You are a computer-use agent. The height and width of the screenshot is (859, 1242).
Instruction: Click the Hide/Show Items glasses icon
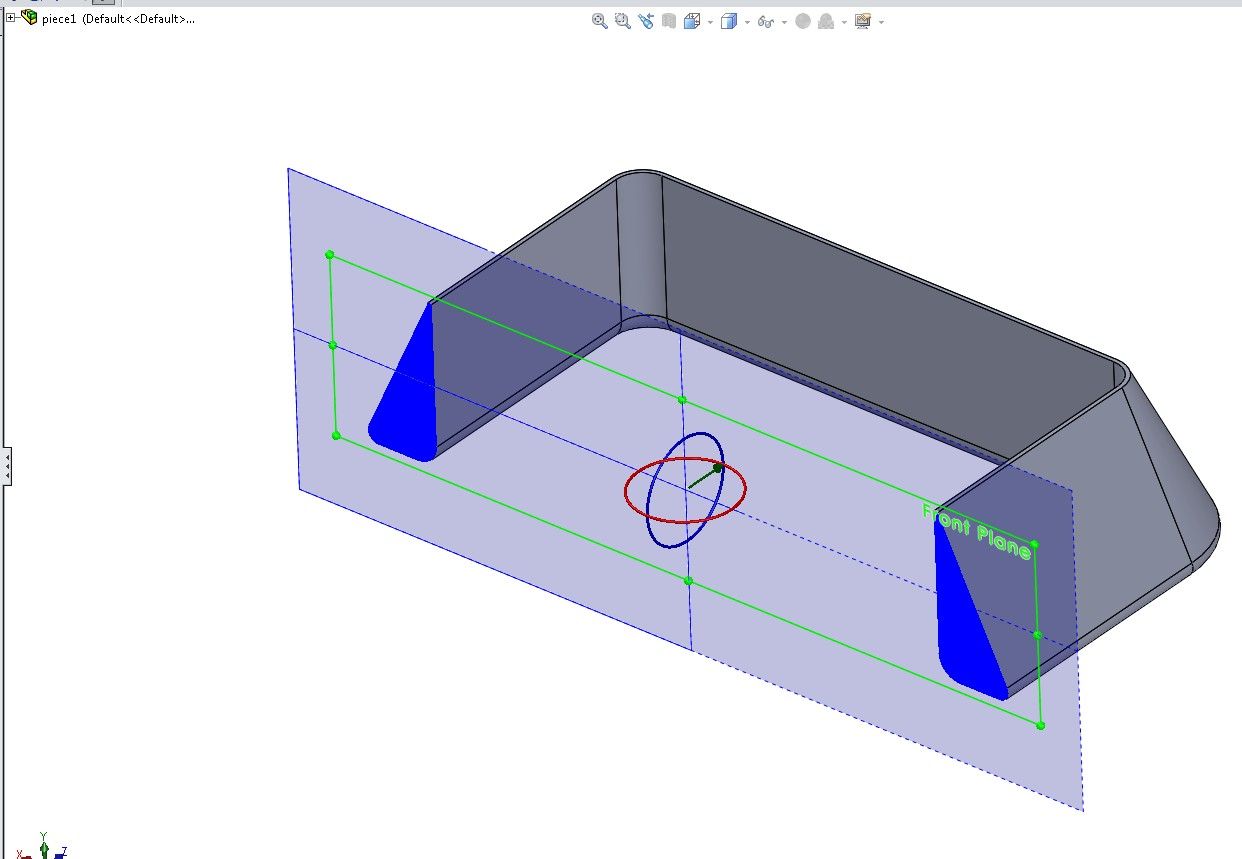(766, 20)
